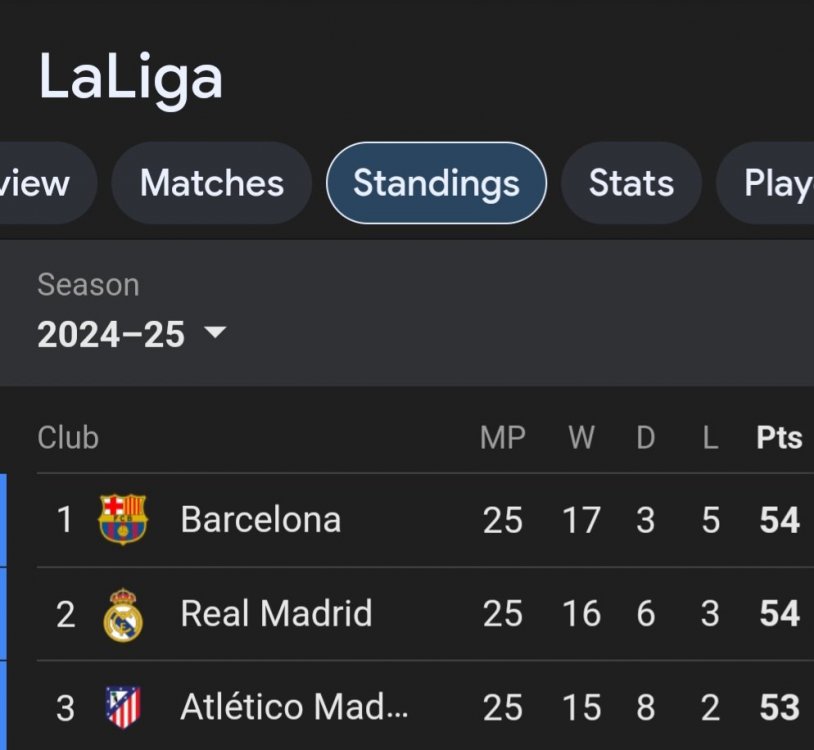Viewport: 814px width, 750px height.
Task: Open the 2024–25 season selector
Action: (x=111, y=334)
